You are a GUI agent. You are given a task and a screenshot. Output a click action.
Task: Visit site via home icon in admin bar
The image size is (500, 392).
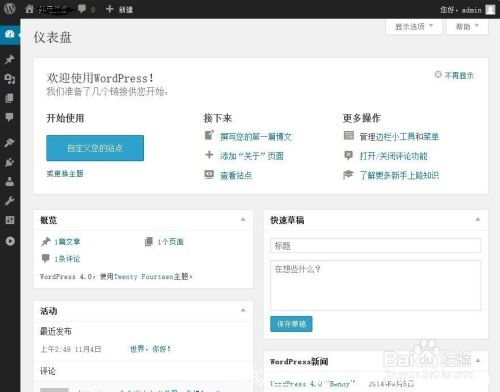click(29, 9)
